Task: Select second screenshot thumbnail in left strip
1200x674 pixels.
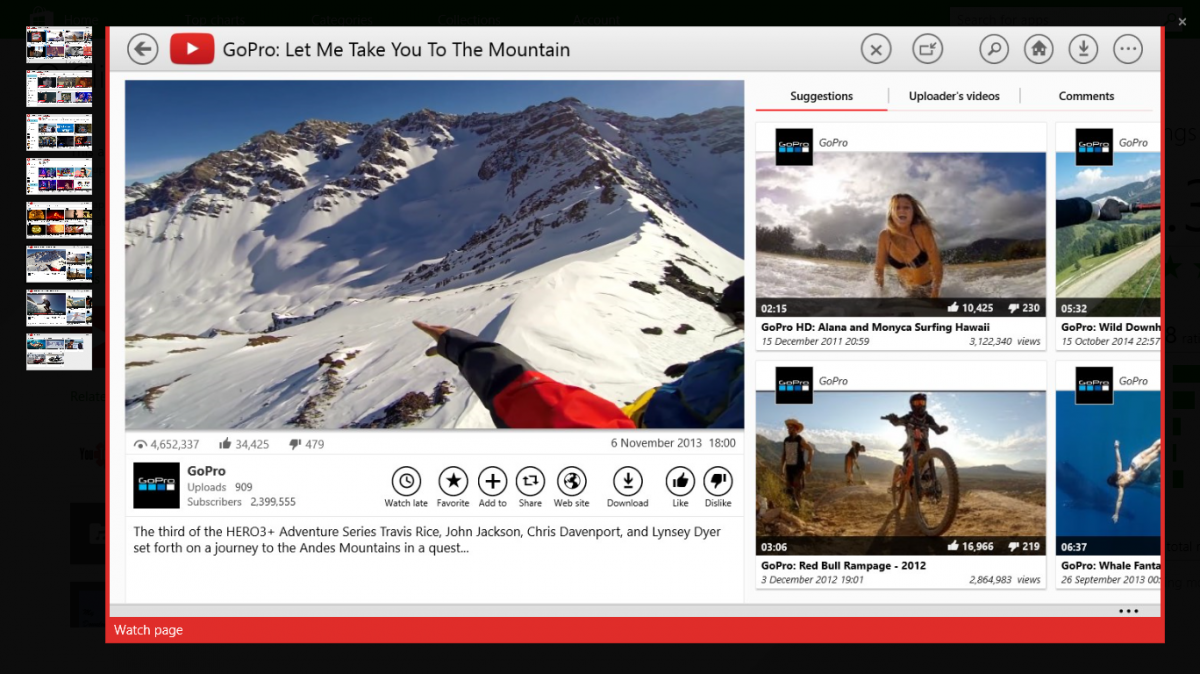Action: tap(59, 88)
